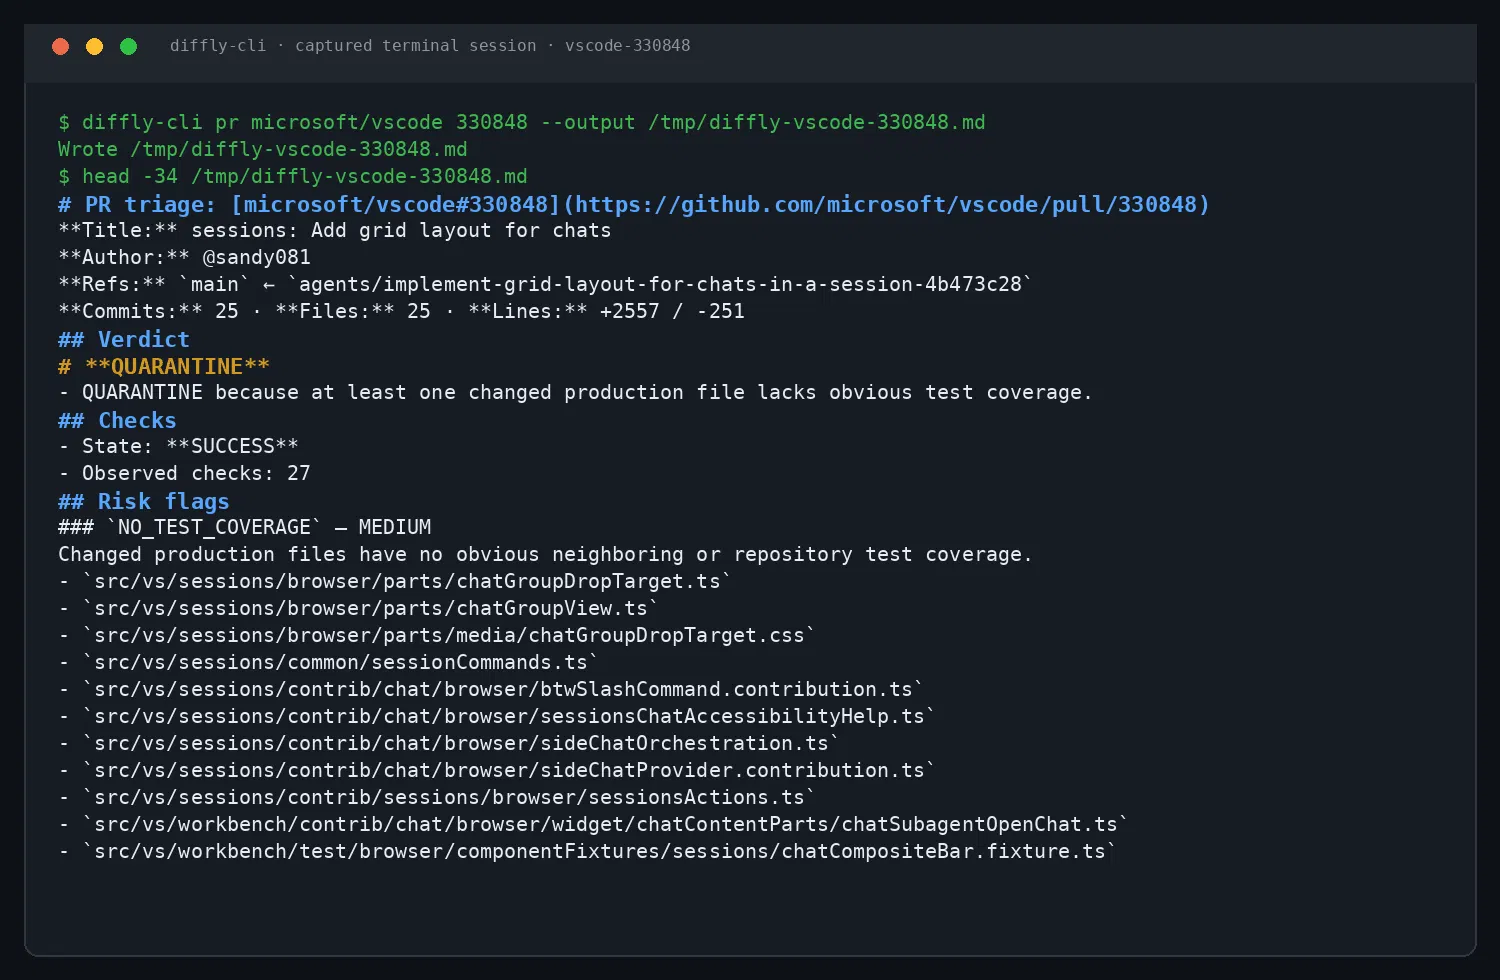Select the 'diffly-cli pr microsoft/vscode 330848' command line
This screenshot has width=1500, height=980.
[522, 122]
